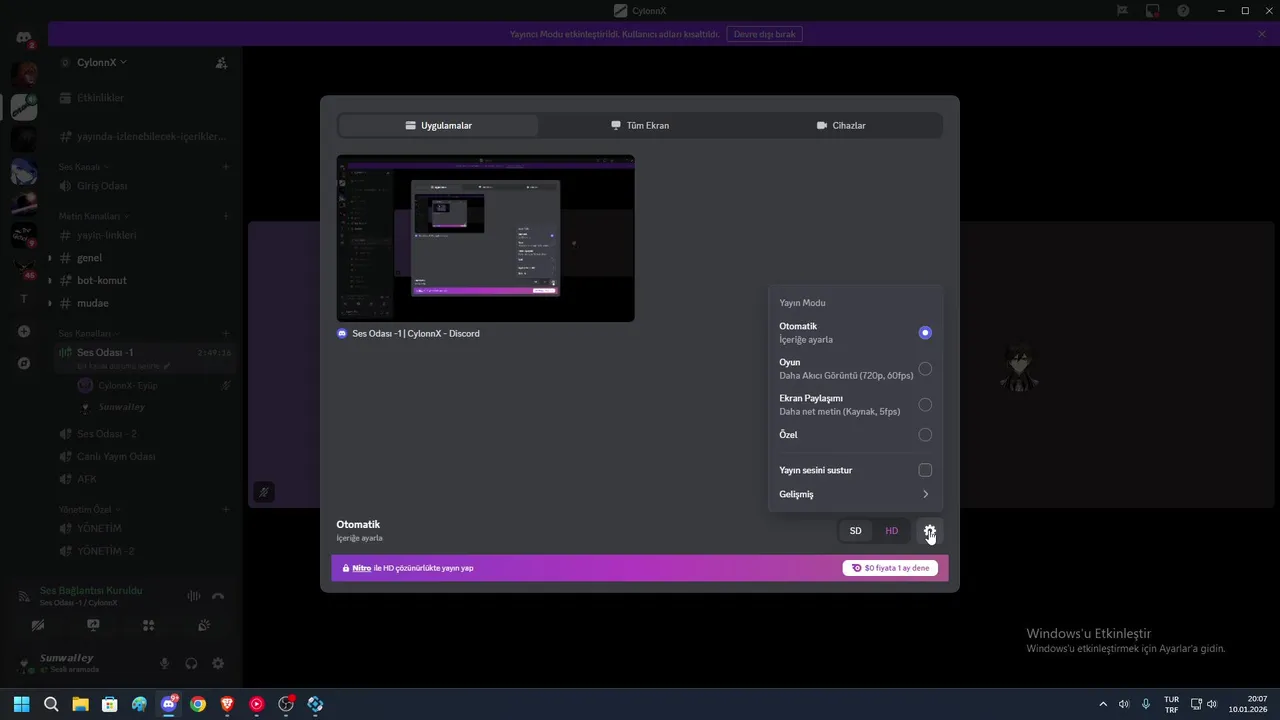
Task: Expand threads arrow beside bot-komut channel
Action: [49, 281]
